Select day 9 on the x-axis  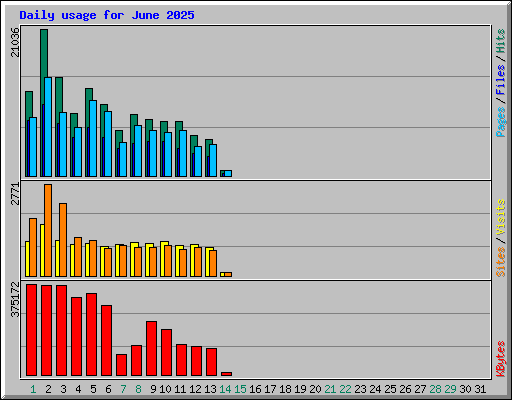pyautogui.click(x=153, y=389)
